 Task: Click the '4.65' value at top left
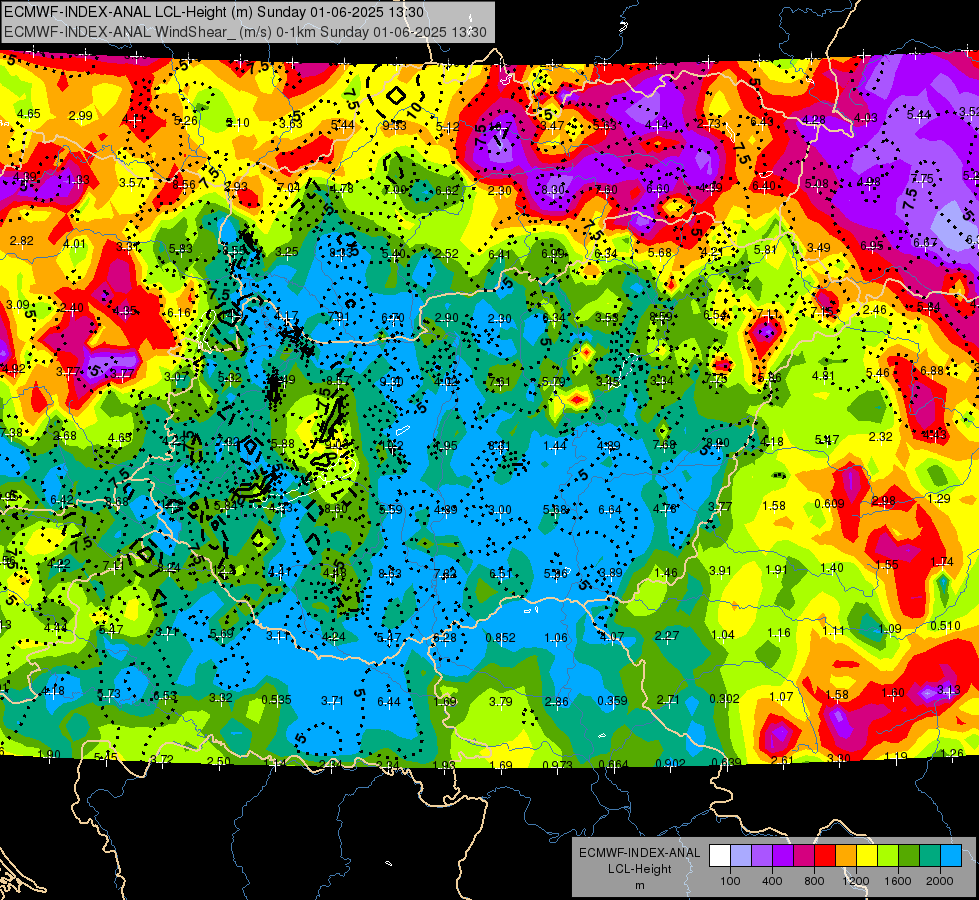29,114
